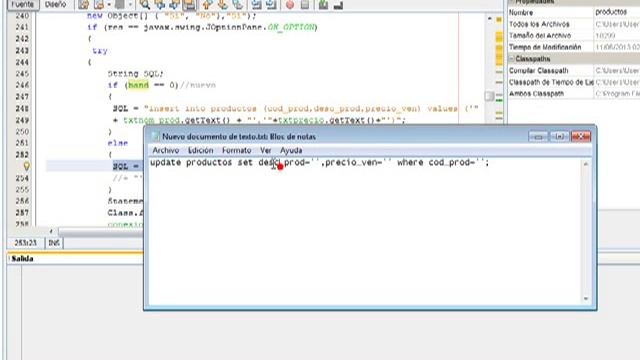
Task: Switch to the Fuente source tab
Action: (x=23, y=4)
